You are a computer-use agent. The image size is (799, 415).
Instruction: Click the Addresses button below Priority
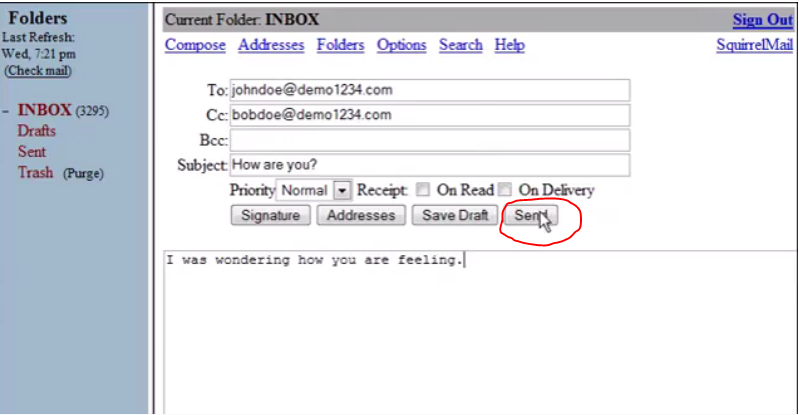pyautogui.click(x=361, y=215)
